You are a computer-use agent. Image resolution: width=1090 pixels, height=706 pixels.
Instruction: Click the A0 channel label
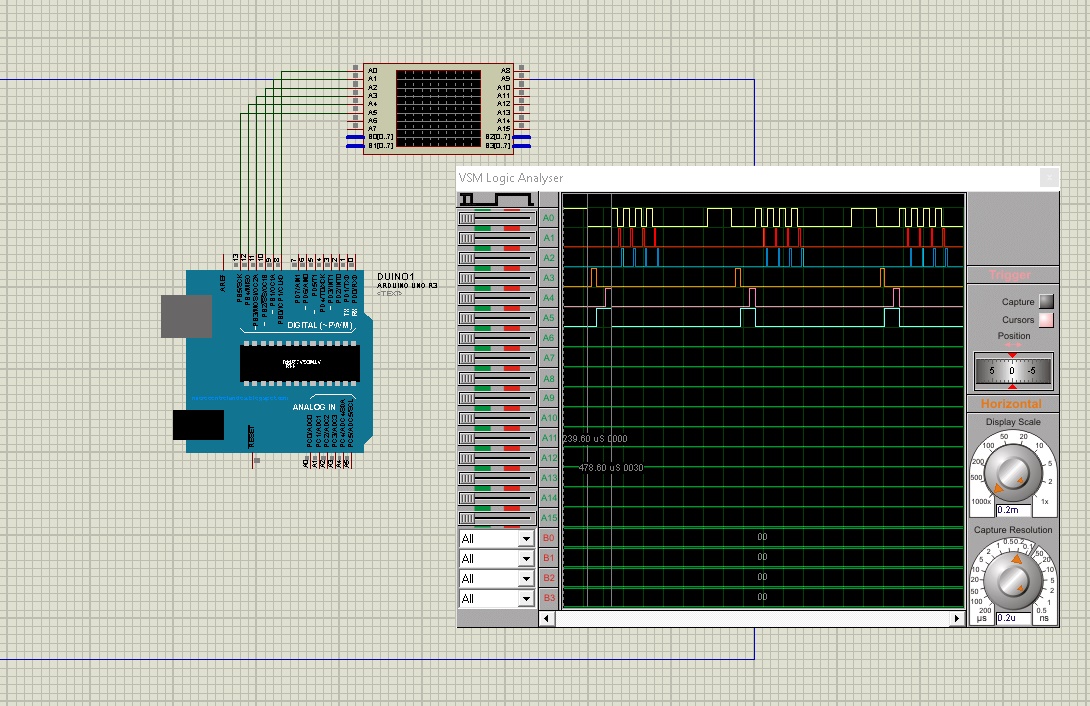click(548, 217)
